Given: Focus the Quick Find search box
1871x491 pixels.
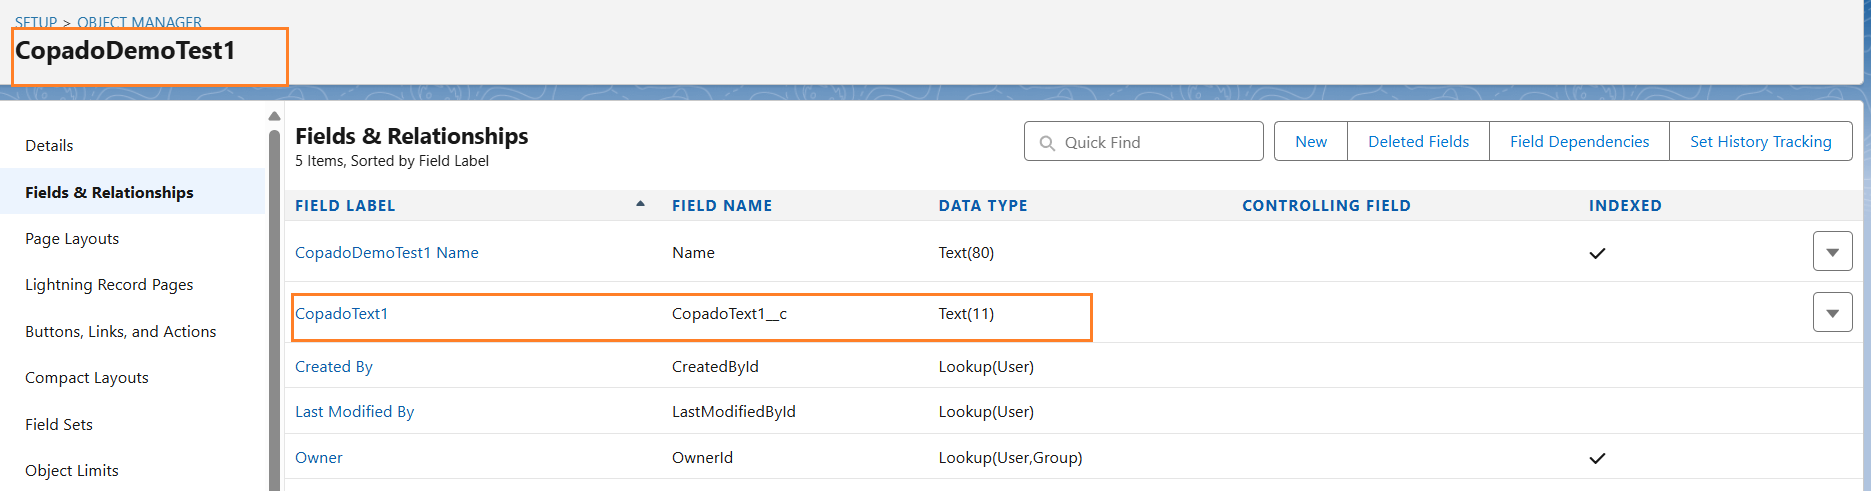Looking at the screenshot, I should point(1143,142).
